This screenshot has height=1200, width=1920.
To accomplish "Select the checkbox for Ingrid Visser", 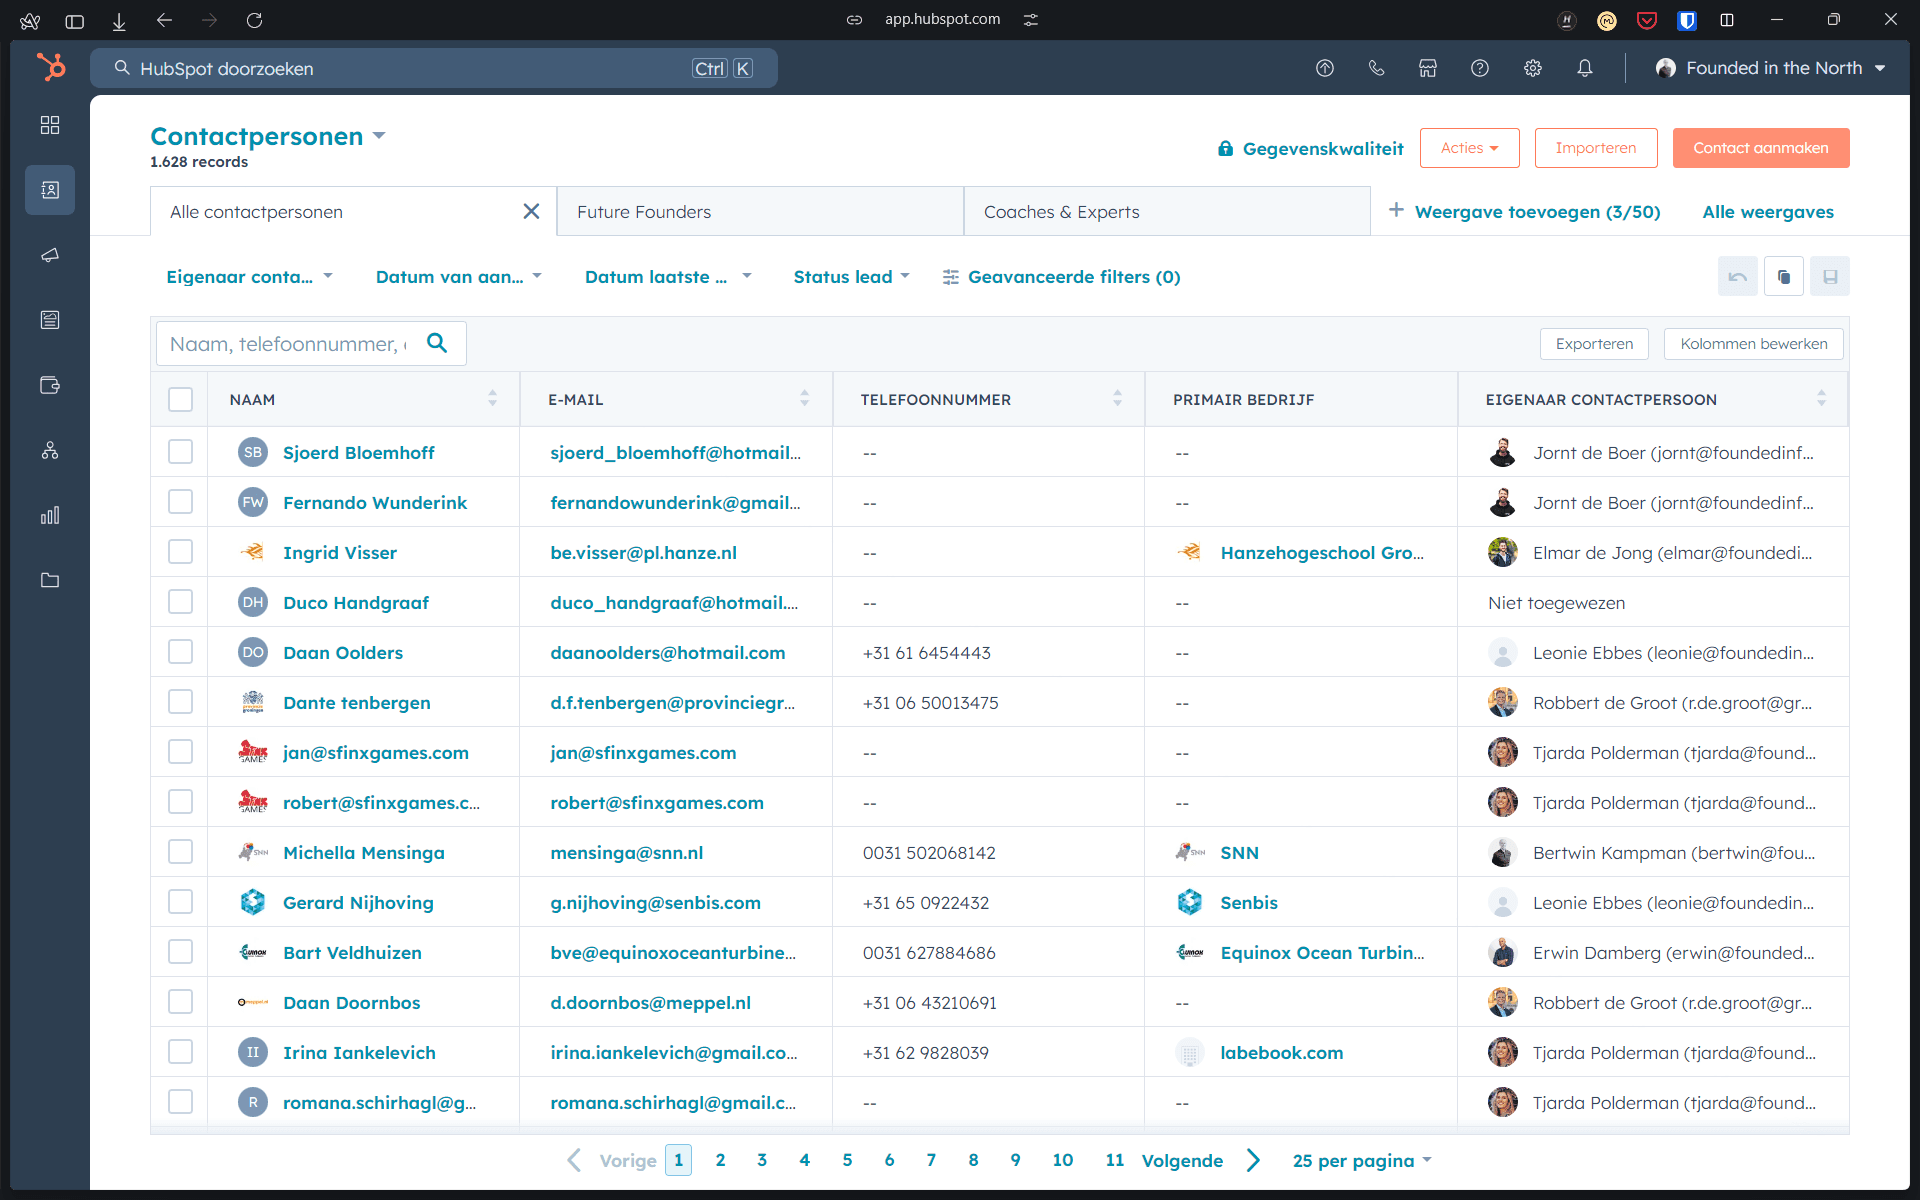I will tap(180, 552).
